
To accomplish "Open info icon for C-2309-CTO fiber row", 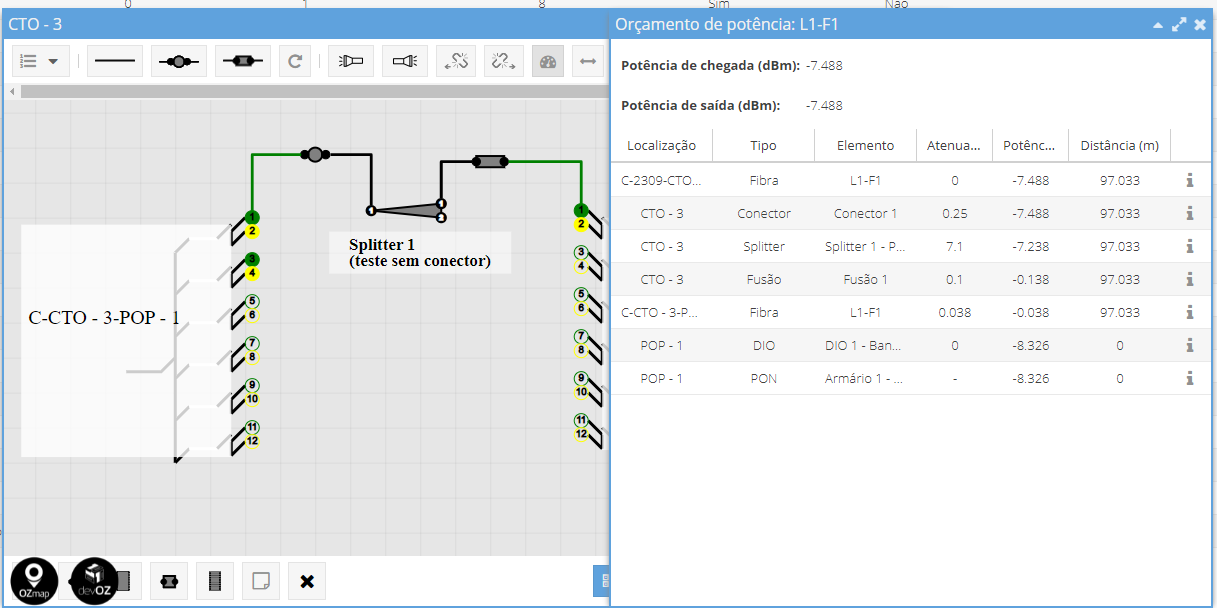I will (x=1190, y=180).
